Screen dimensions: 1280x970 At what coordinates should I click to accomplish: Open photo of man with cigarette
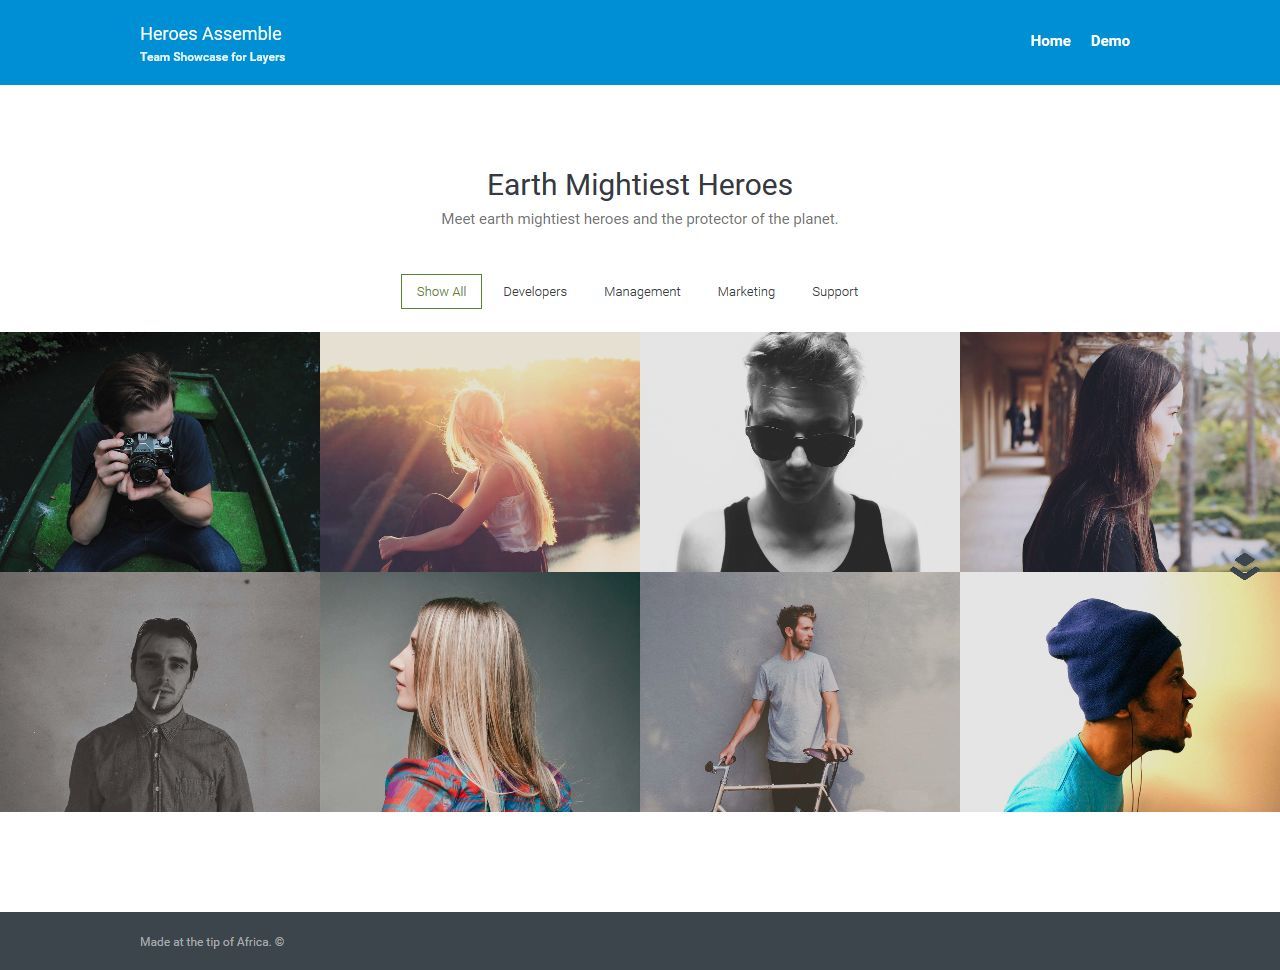[x=160, y=692]
